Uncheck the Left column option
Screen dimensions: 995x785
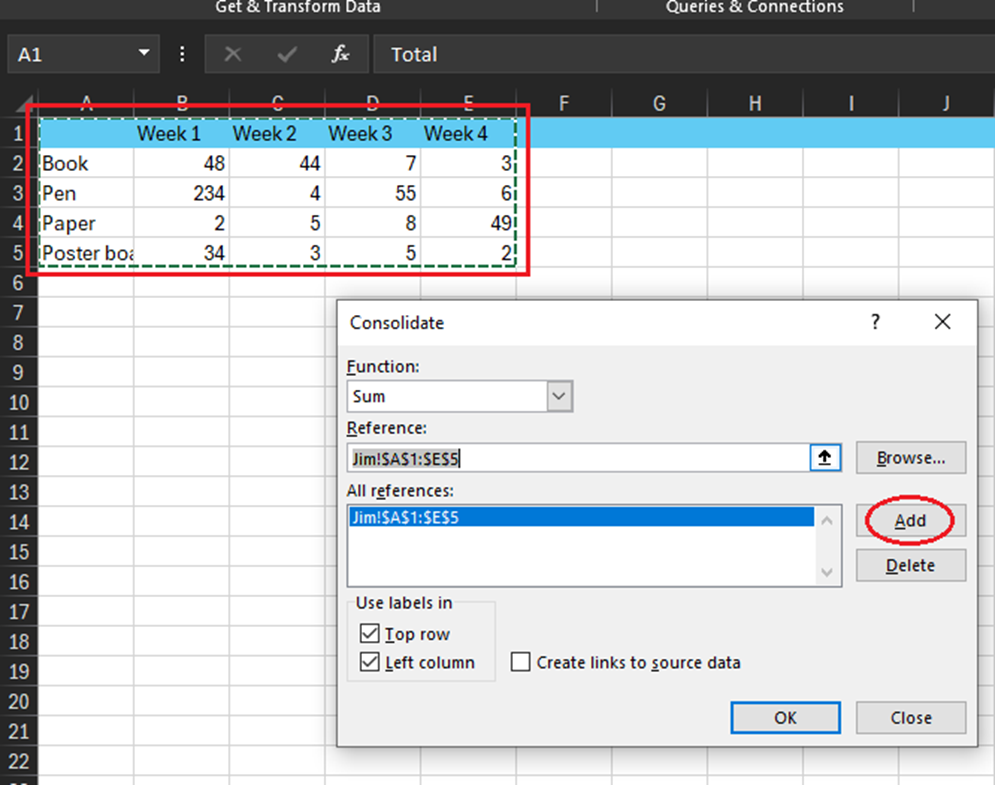pyautogui.click(x=369, y=662)
